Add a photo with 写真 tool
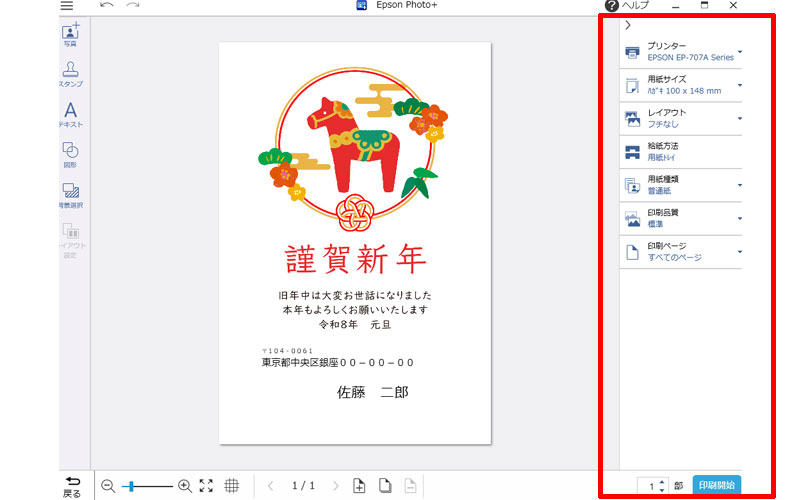The image size is (800, 500). point(70,35)
